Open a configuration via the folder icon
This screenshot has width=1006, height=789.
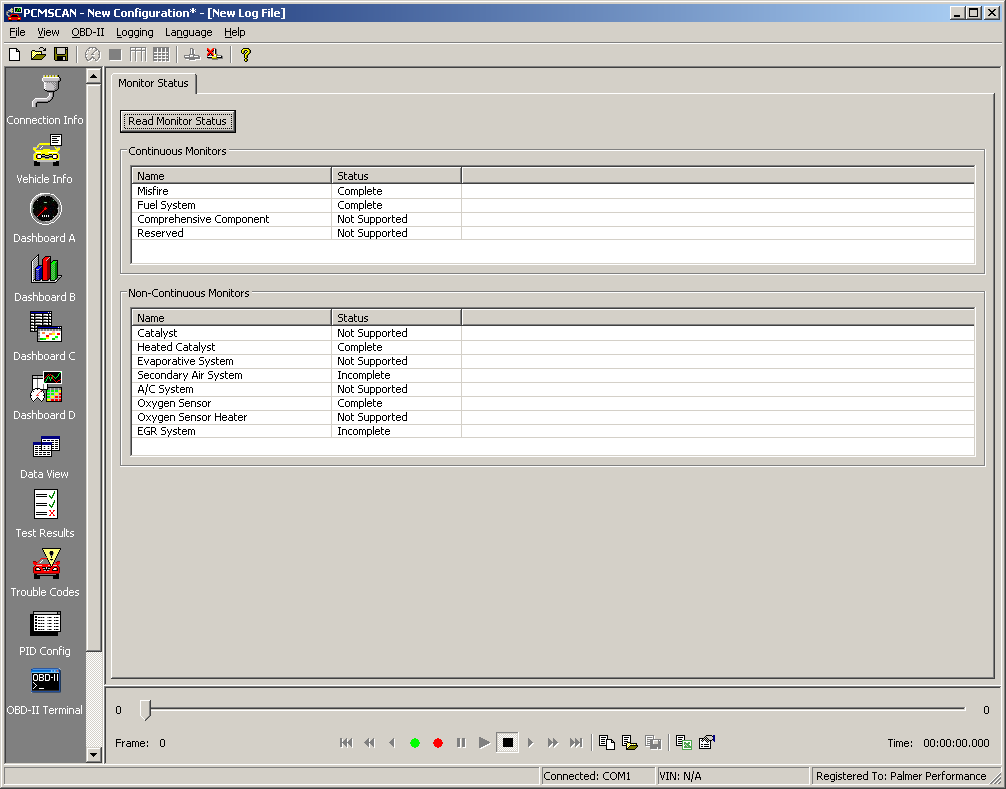pyautogui.click(x=38, y=55)
